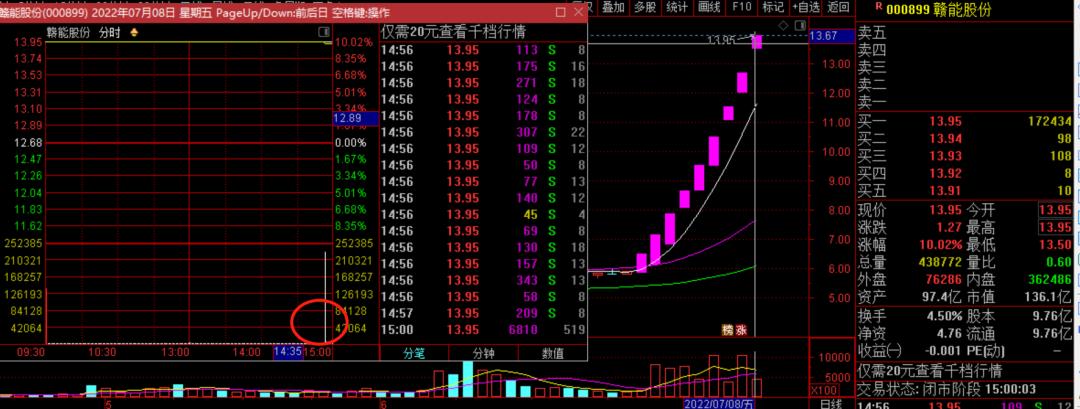
Task: Open the 数值 tab
Action: click(x=552, y=353)
